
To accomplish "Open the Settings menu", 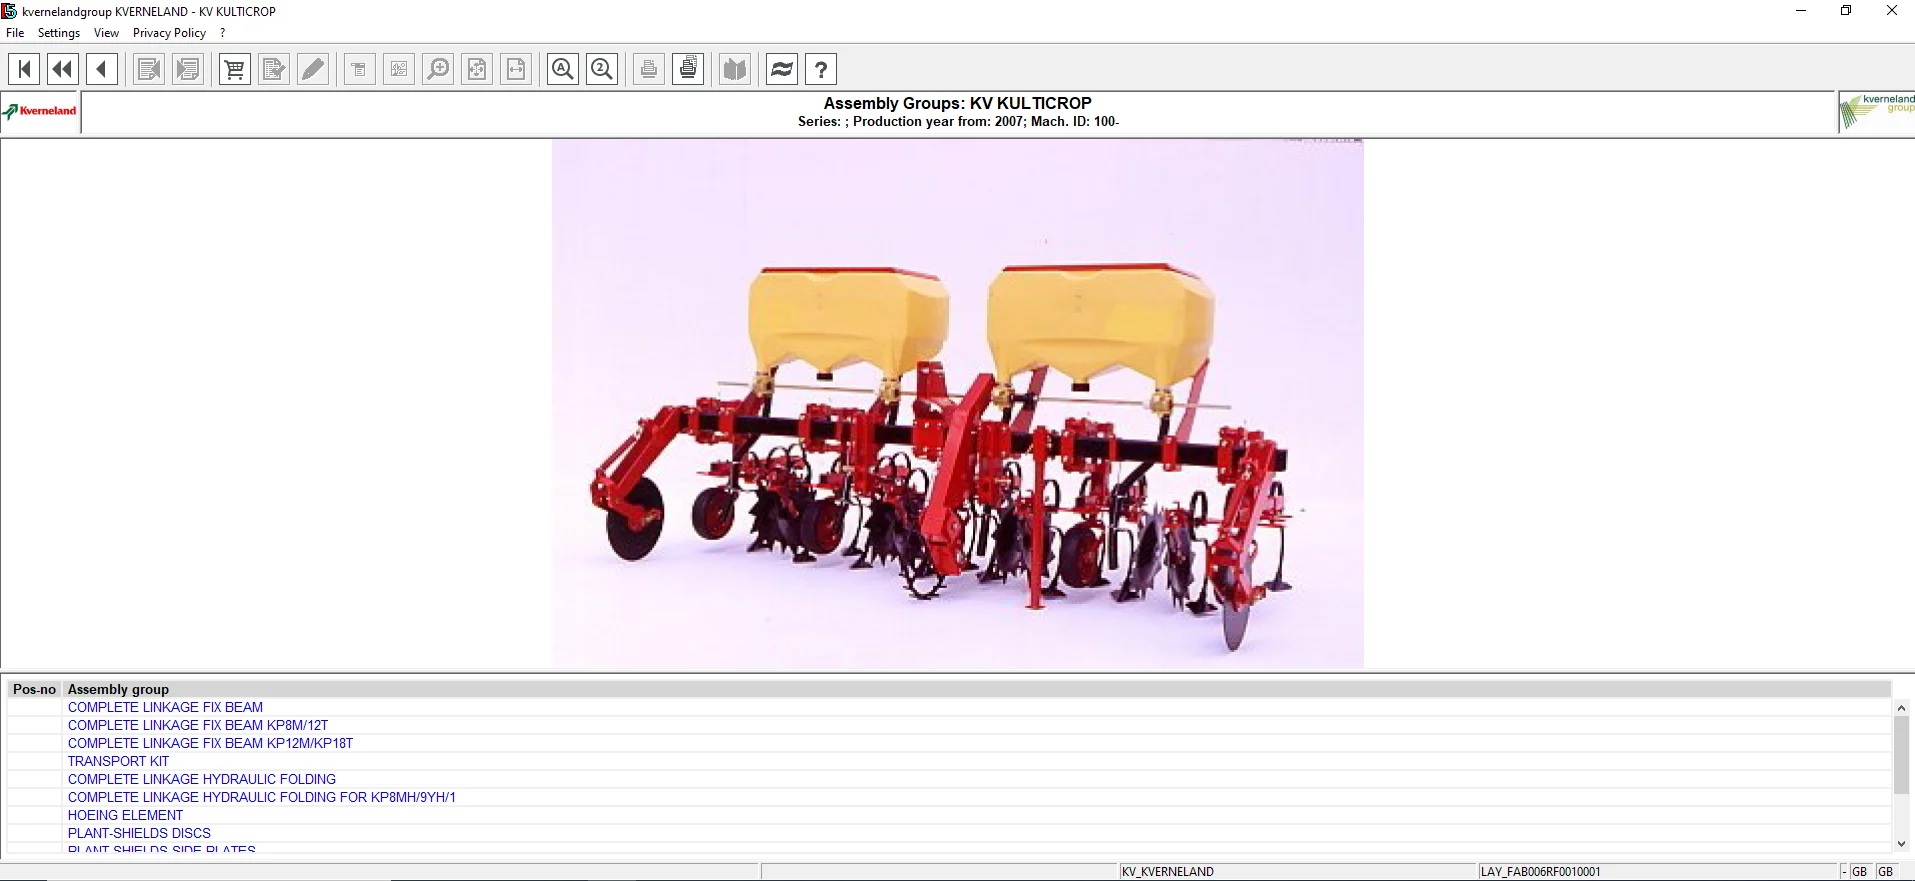I will [59, 33].
